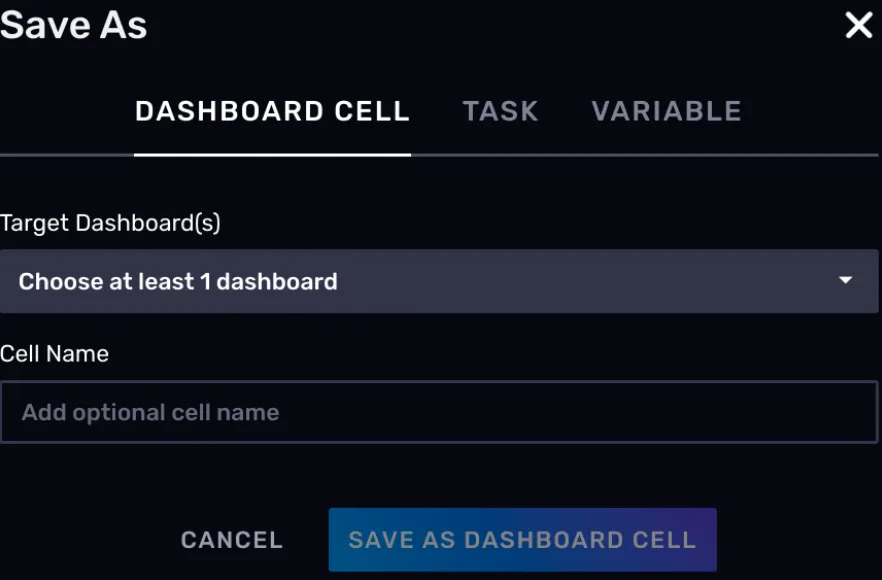The width and height of the screenshot is (882, 580).
Task: Click the gradient Save As Dashboard Cell button
Action: click(x=522, y=540)
